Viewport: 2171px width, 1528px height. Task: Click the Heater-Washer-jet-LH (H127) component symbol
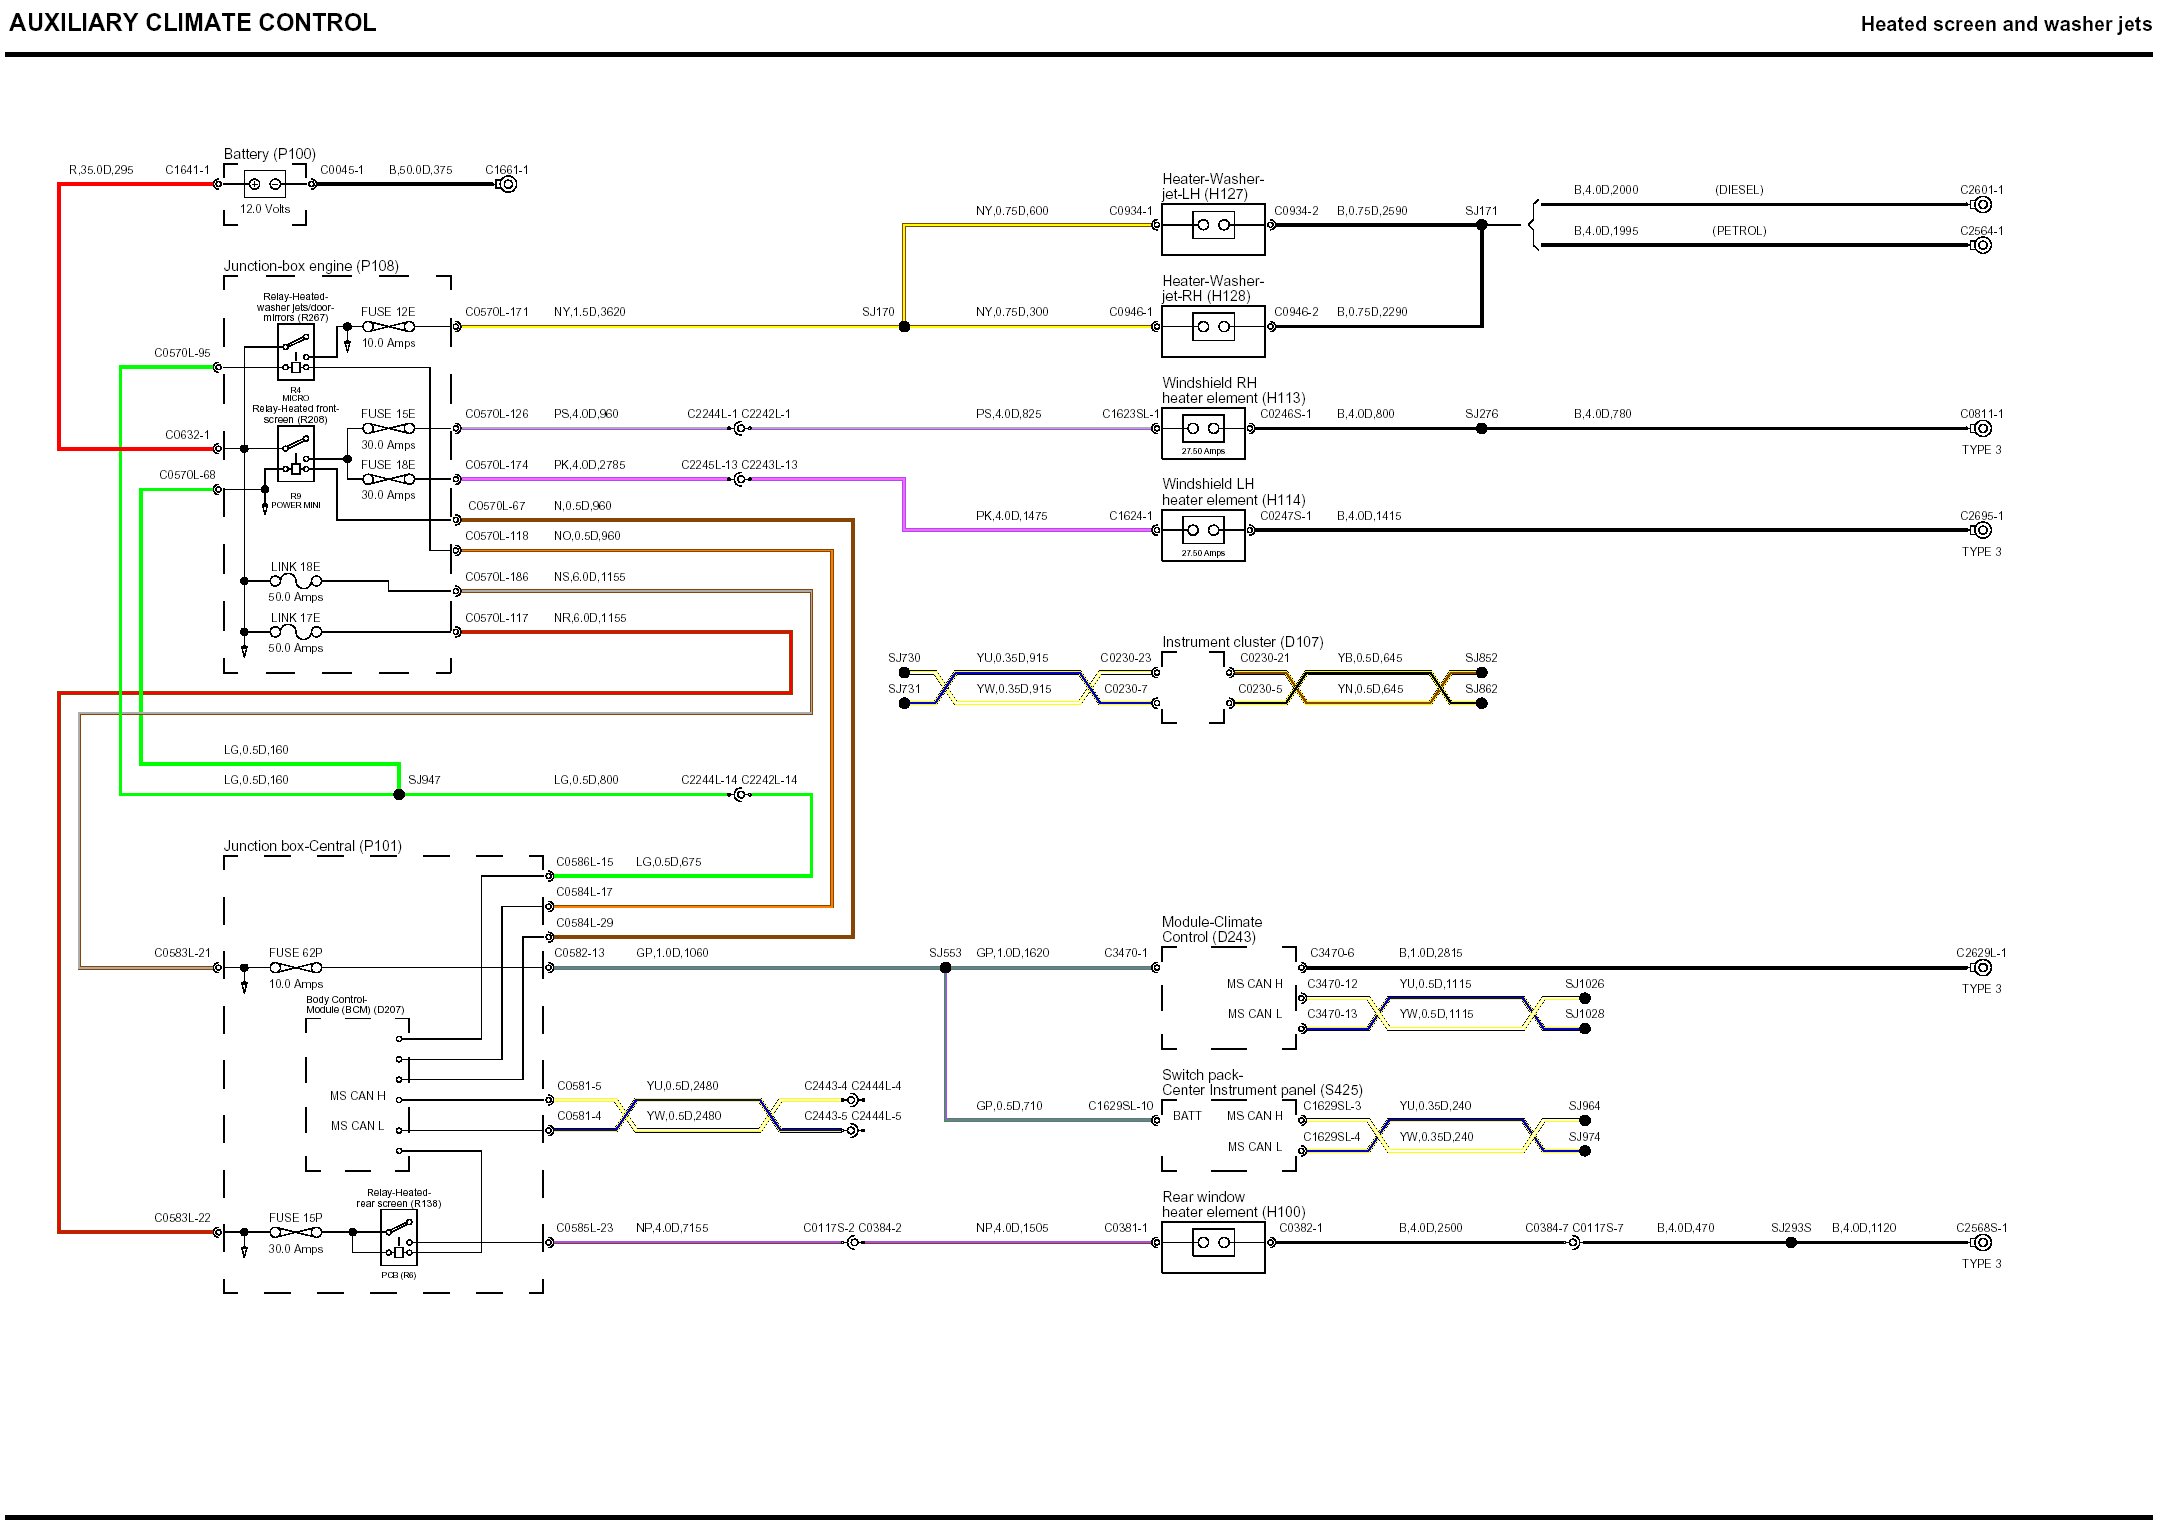(x=1212, y=226)
